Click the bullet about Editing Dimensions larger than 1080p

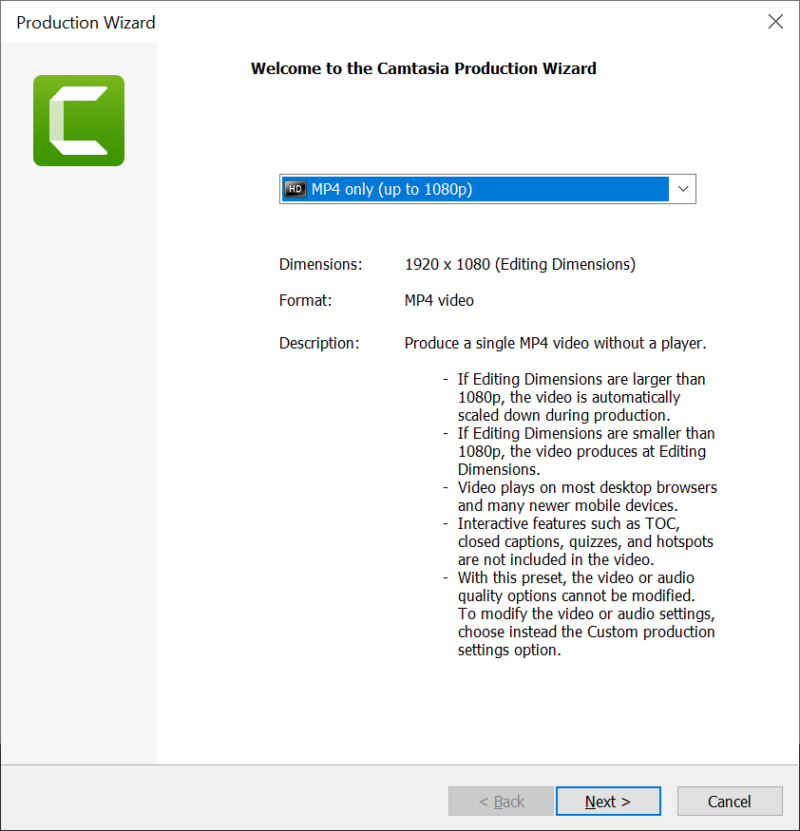574,397
